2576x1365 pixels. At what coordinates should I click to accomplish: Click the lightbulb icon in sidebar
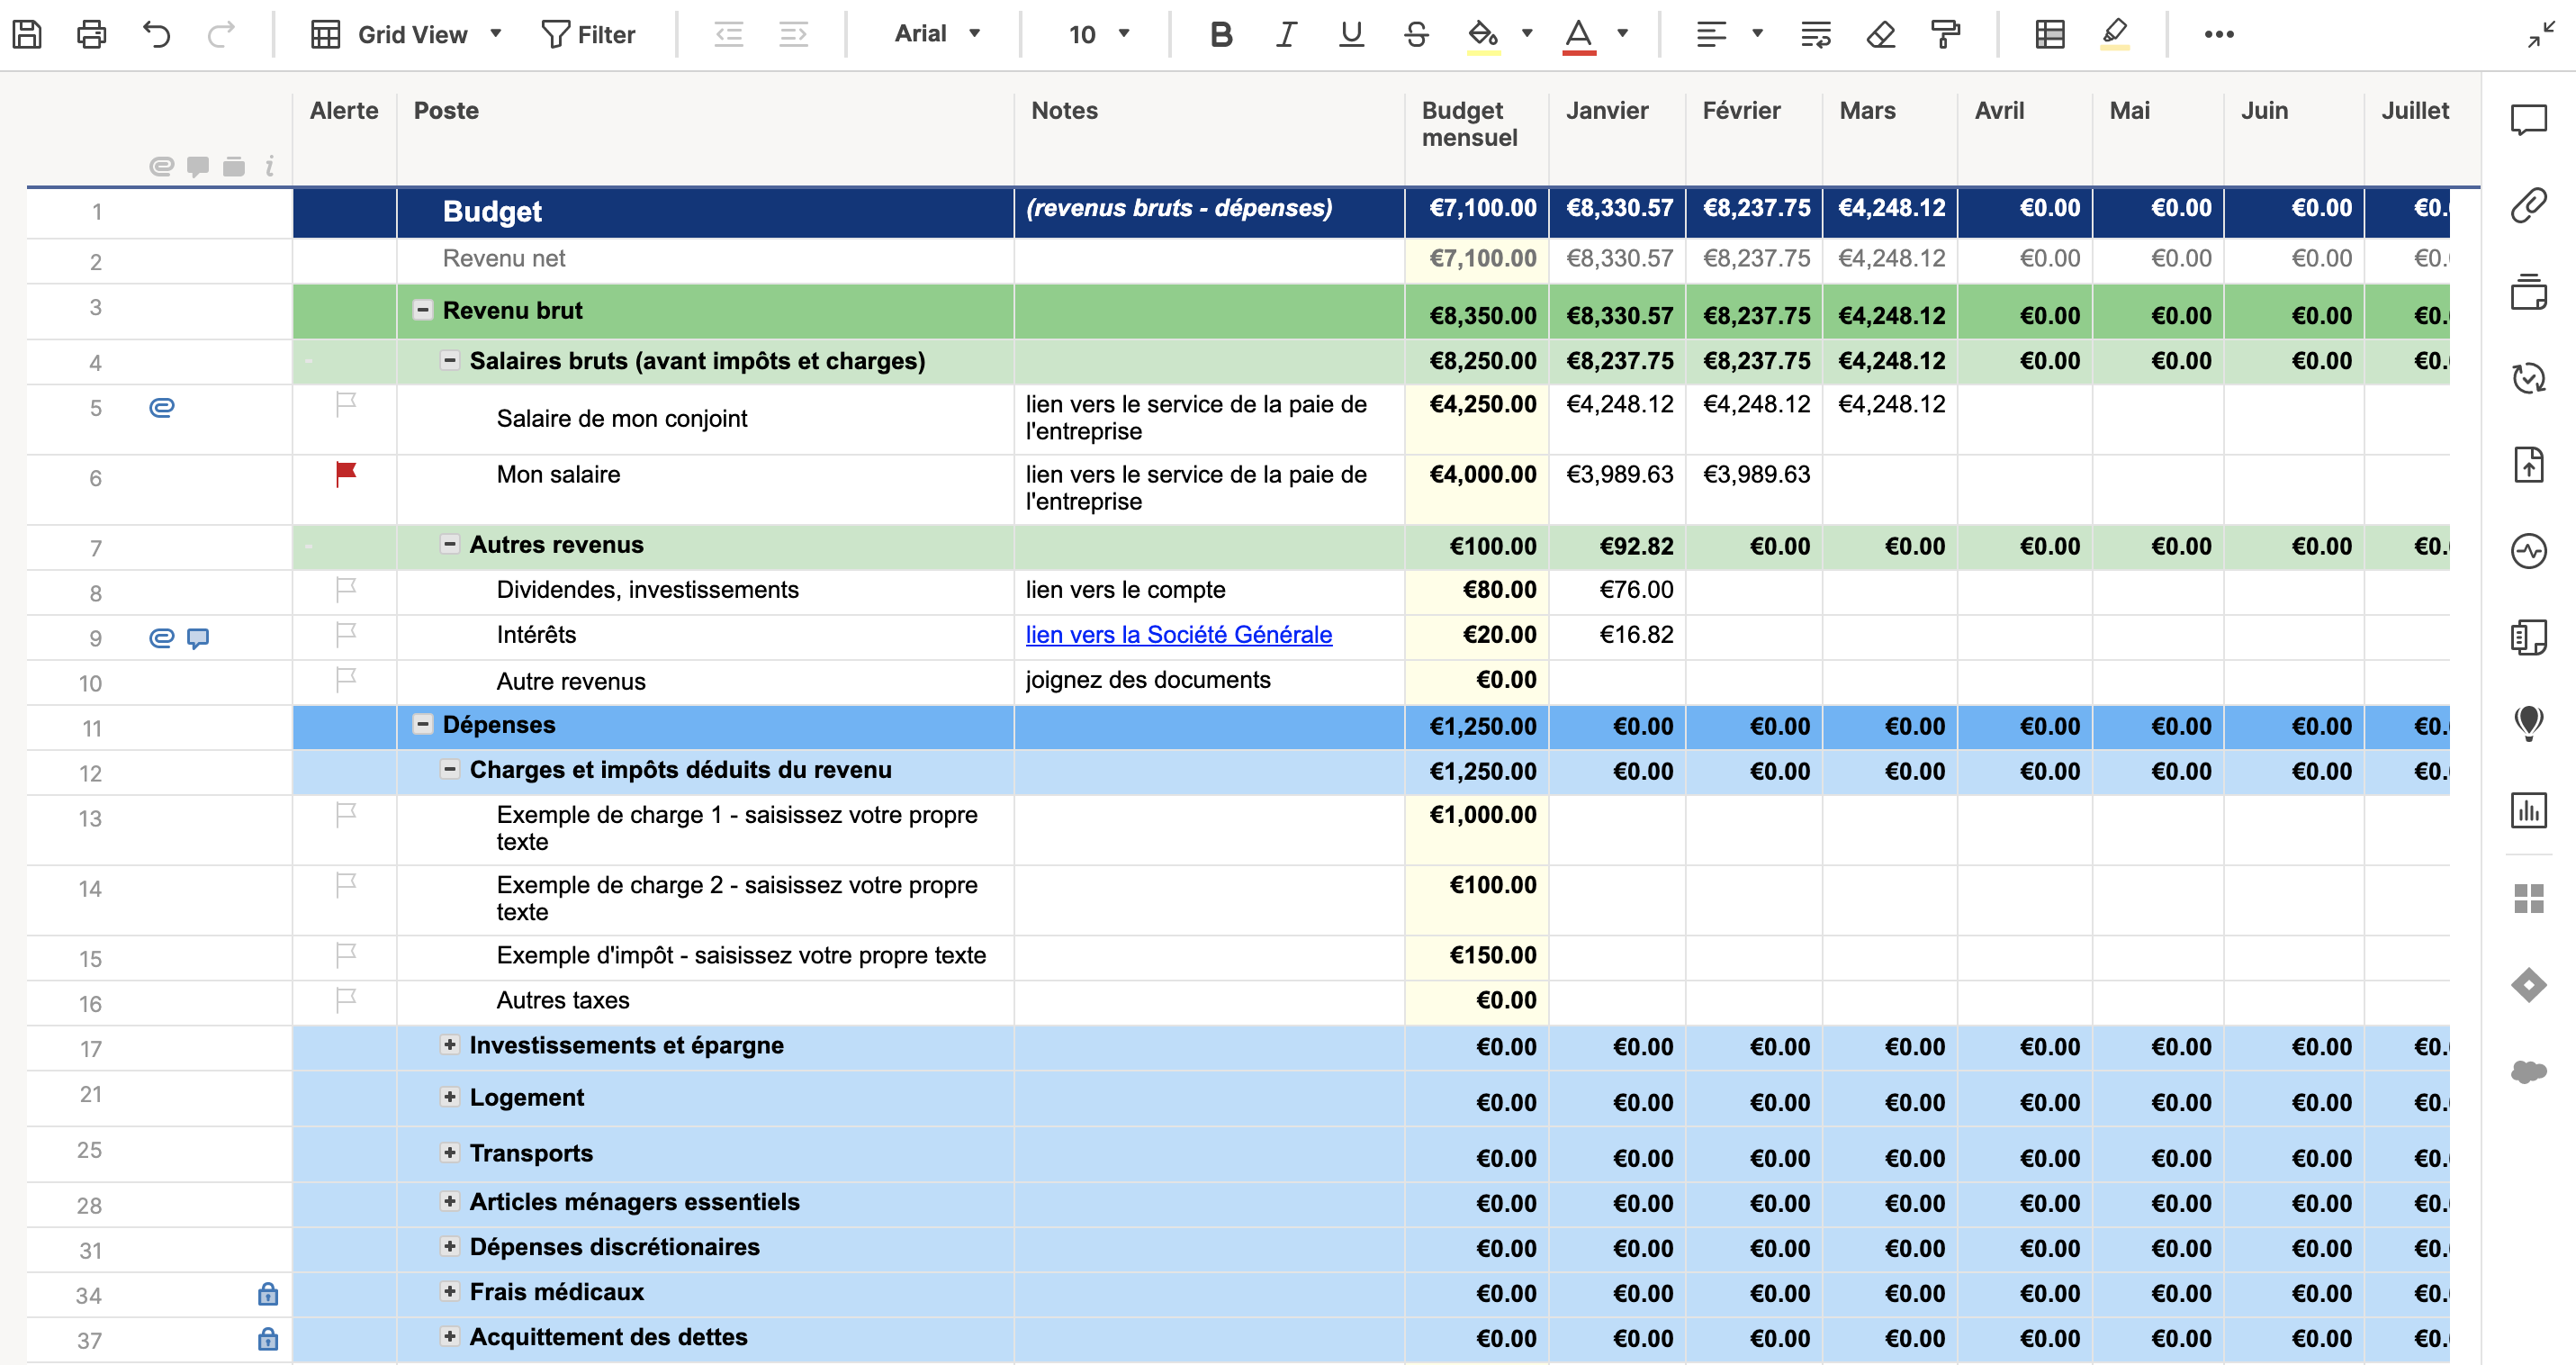click(x=2529, y=723)
